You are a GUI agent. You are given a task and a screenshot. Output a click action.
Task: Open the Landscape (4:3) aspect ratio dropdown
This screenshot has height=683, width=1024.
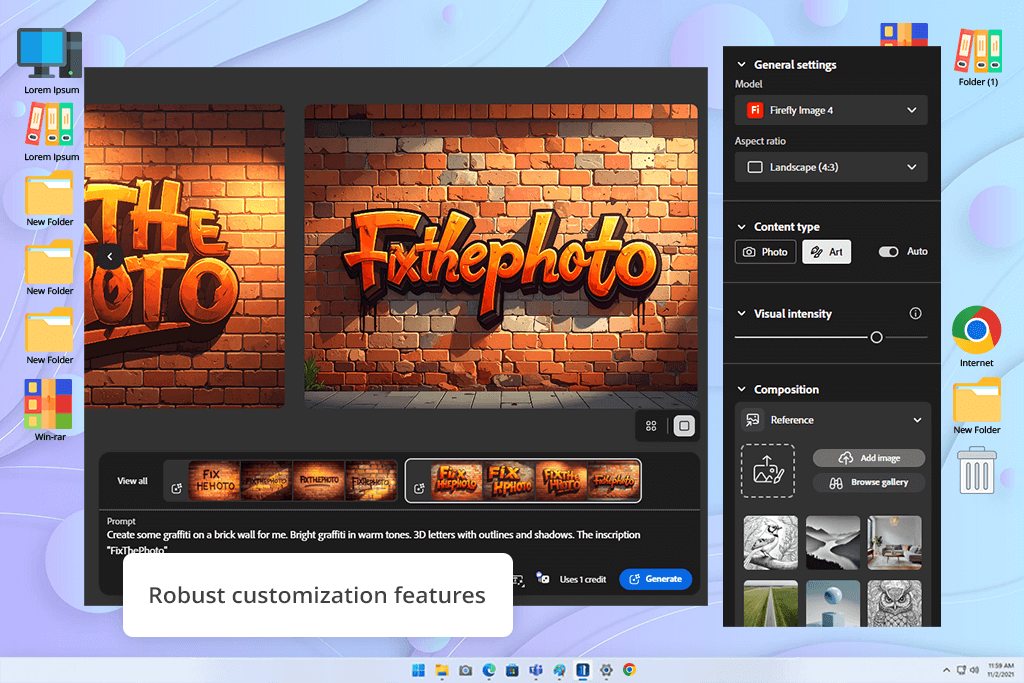831,167
